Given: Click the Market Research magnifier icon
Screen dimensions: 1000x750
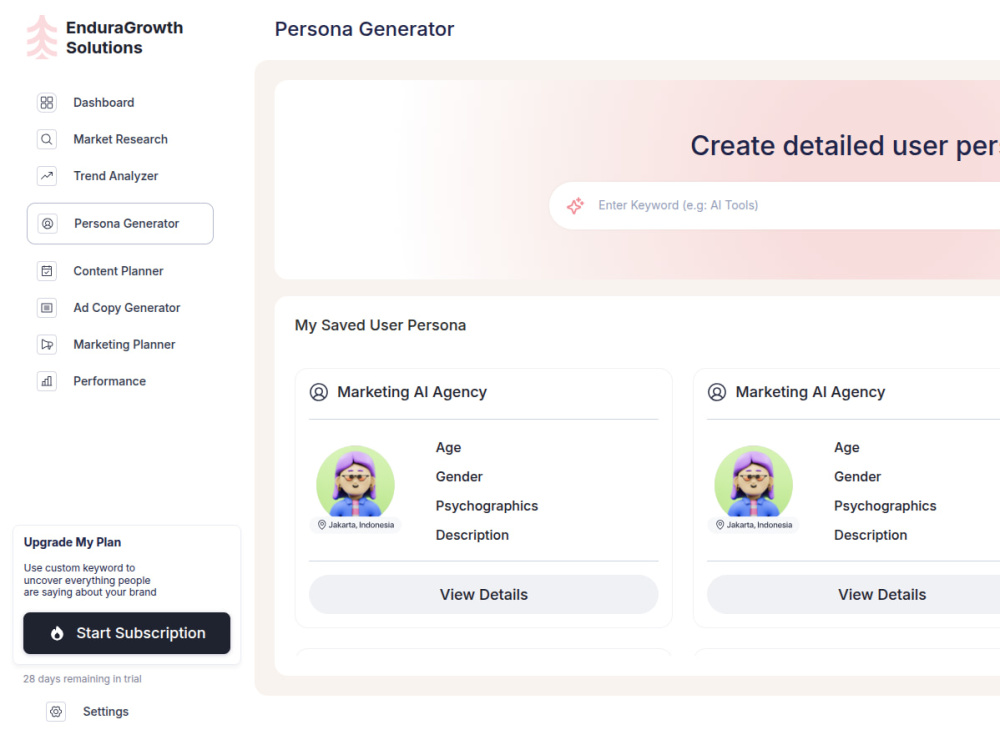Looking at the screenshot, I should point(47,139).
